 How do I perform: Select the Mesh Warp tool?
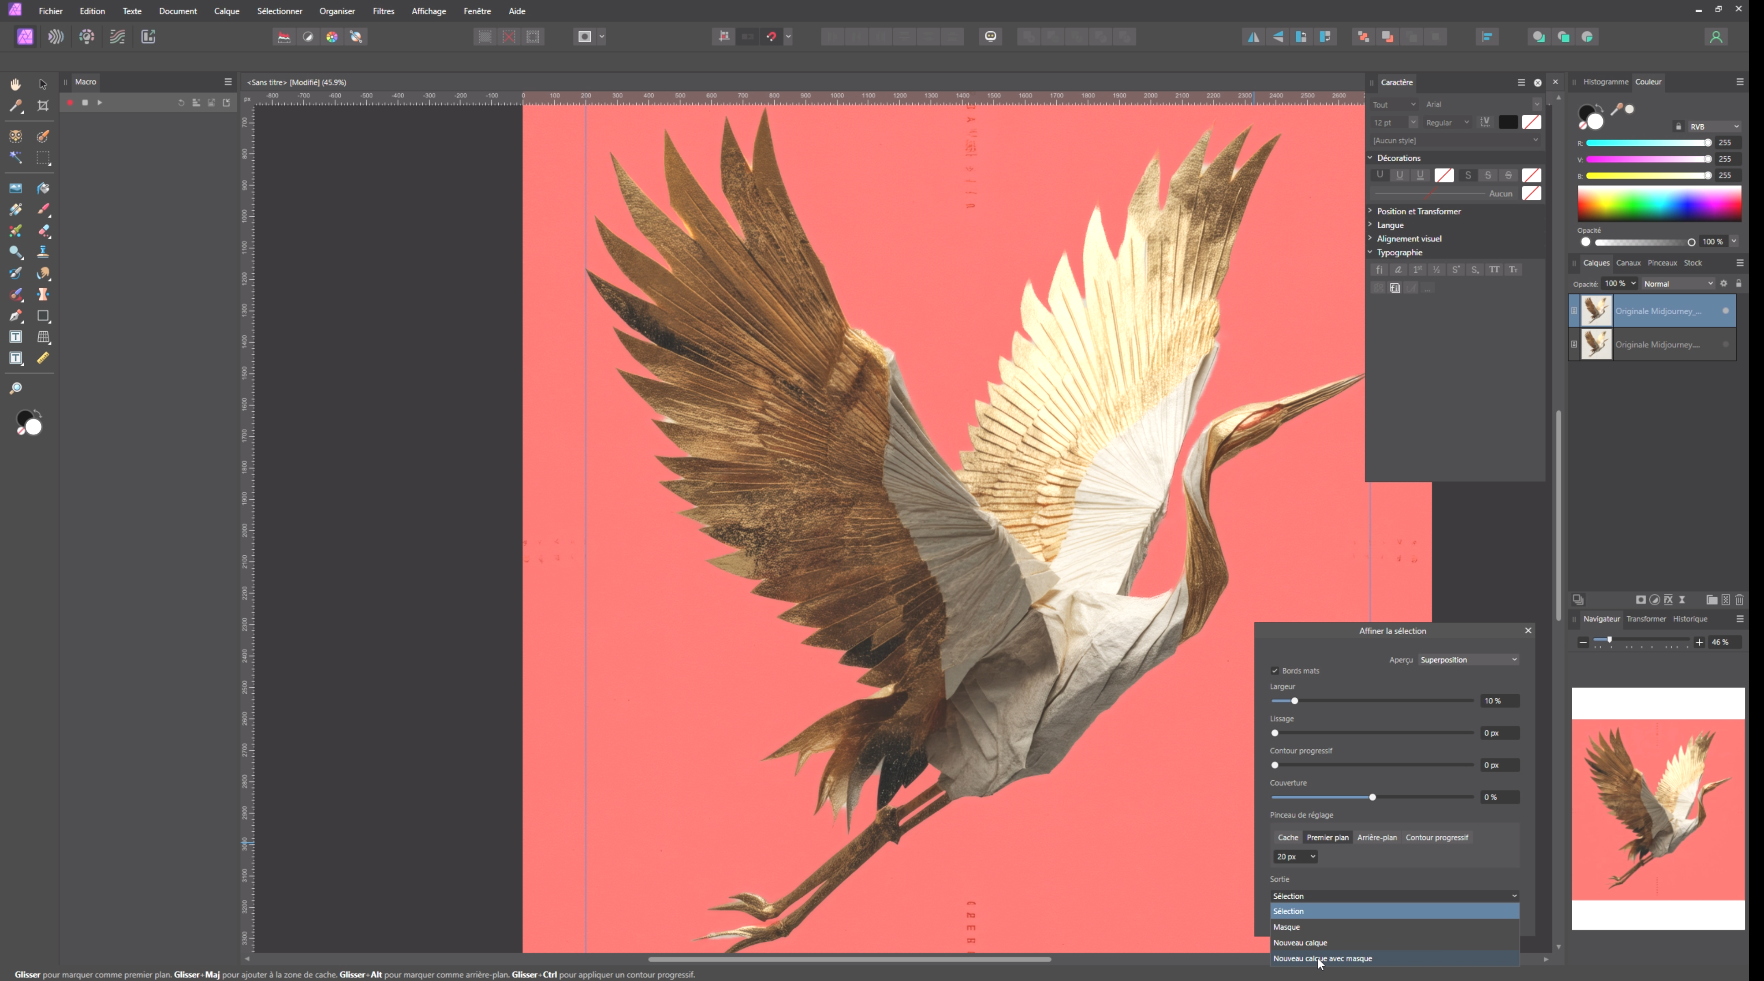click(43, 337)
